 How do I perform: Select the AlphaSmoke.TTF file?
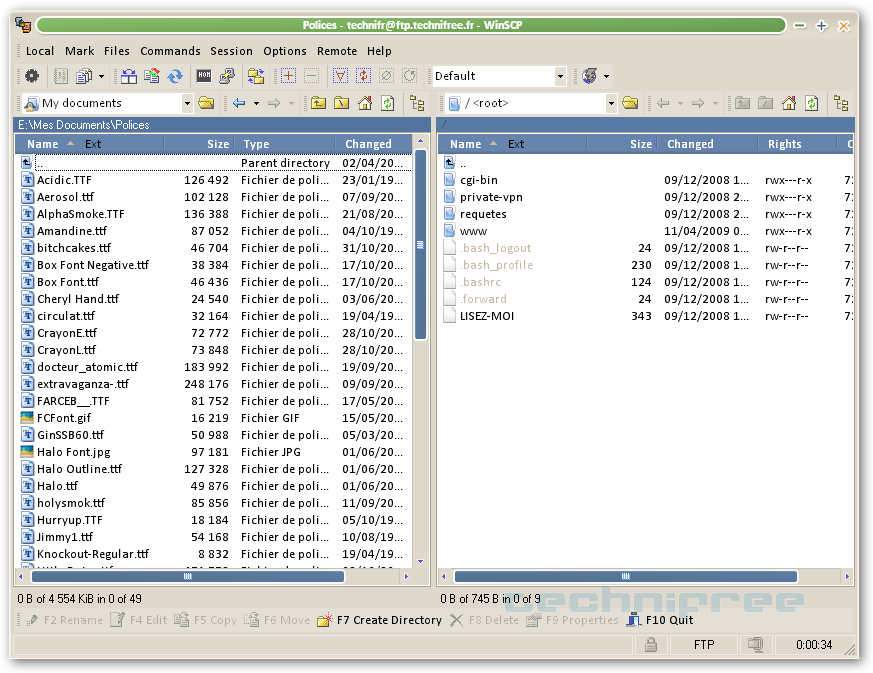[80, 214]
